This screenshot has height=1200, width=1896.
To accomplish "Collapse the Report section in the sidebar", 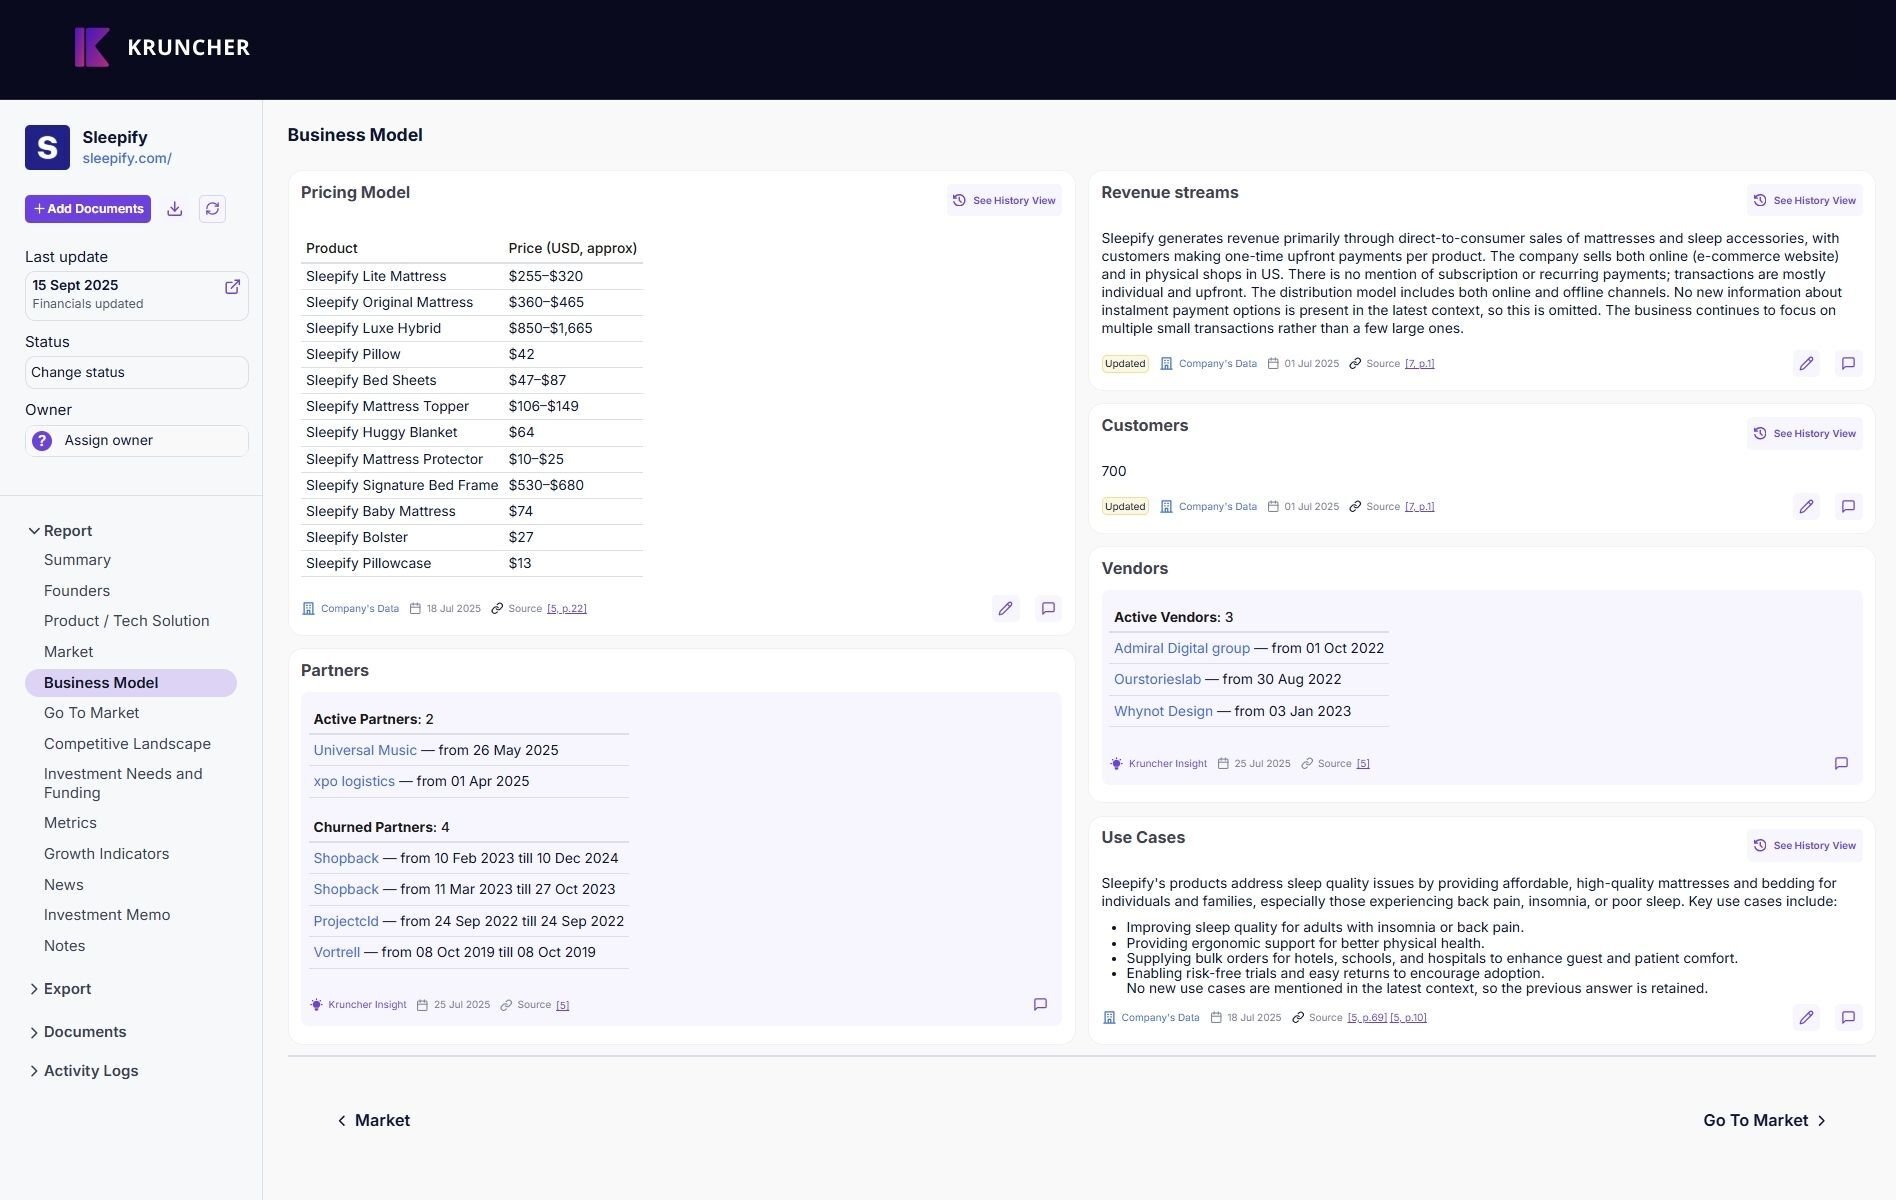I will pos(35,531).
